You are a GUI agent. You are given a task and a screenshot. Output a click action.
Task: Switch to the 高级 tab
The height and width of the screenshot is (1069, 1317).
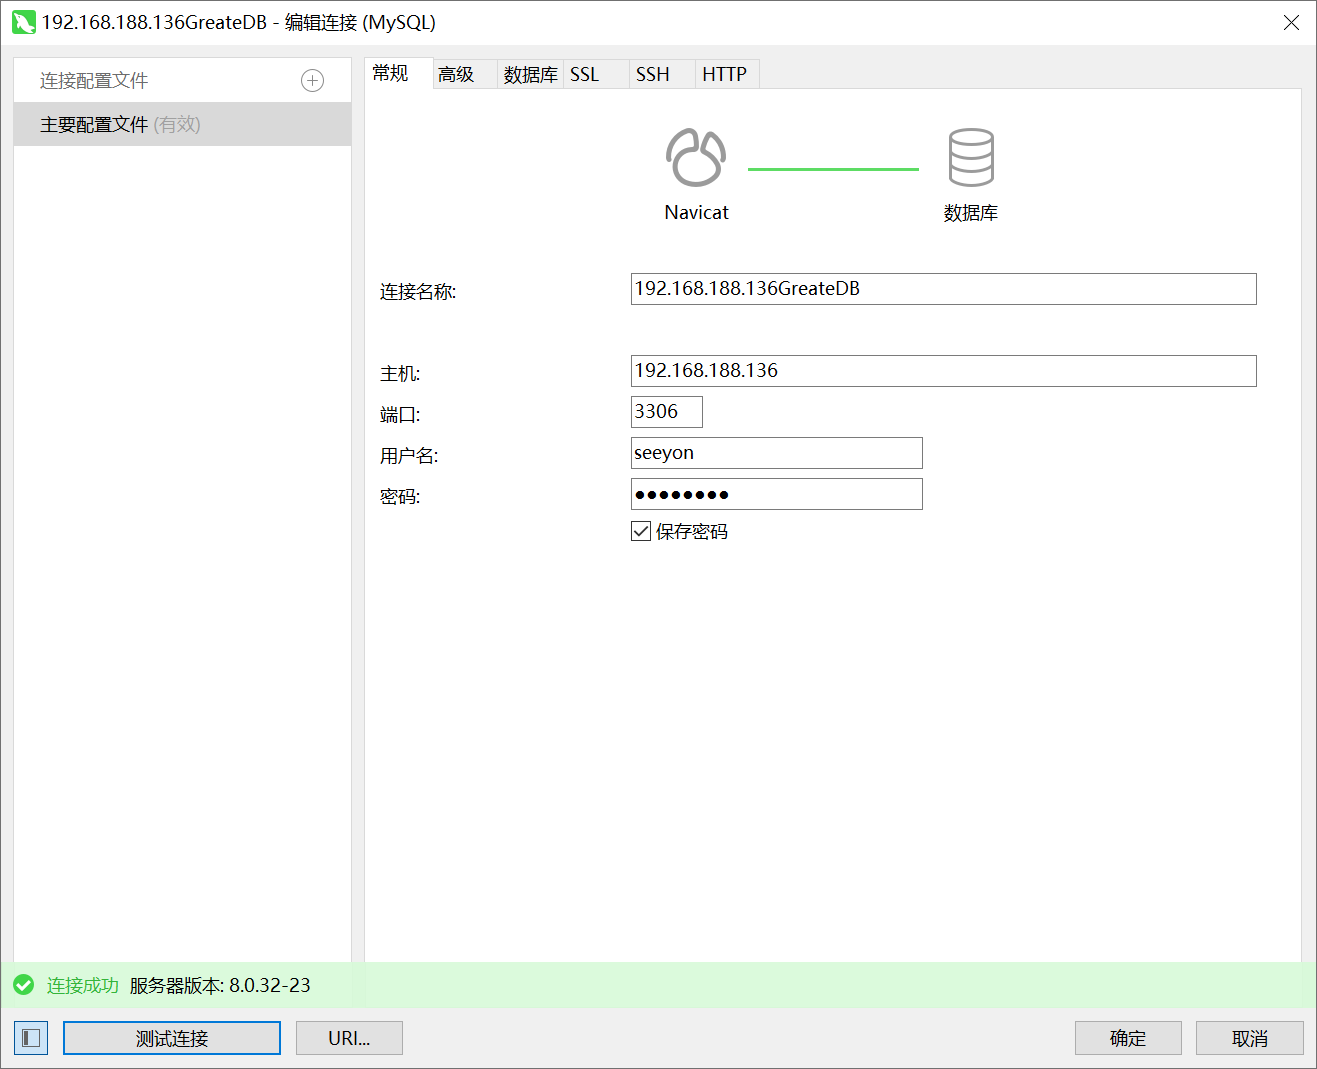[456, 74]
